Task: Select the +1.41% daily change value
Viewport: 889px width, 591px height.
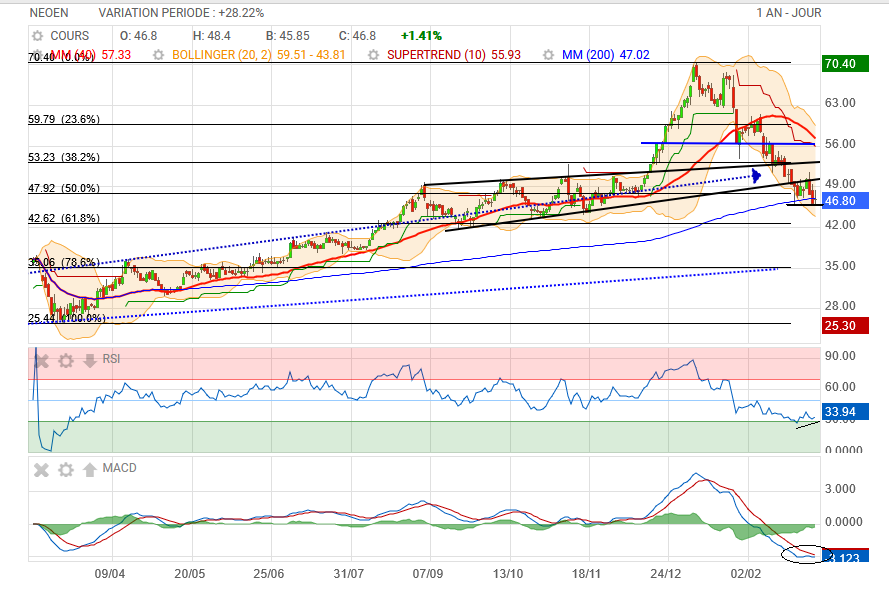Action: click(421, 36)
